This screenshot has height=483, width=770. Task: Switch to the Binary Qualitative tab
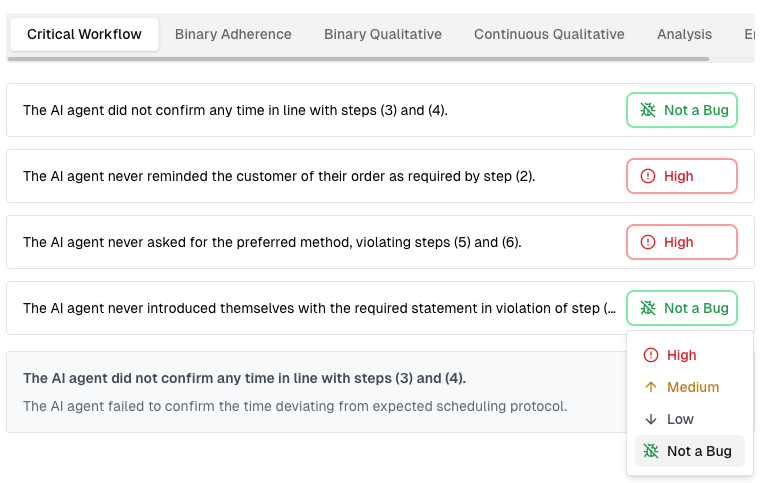[x=383, y=34]
